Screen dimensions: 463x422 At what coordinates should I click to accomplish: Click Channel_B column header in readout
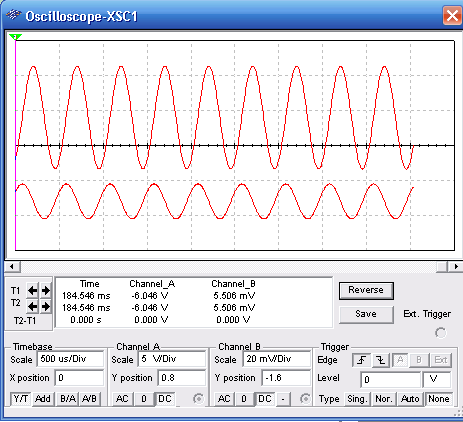[x=233, y=284]
